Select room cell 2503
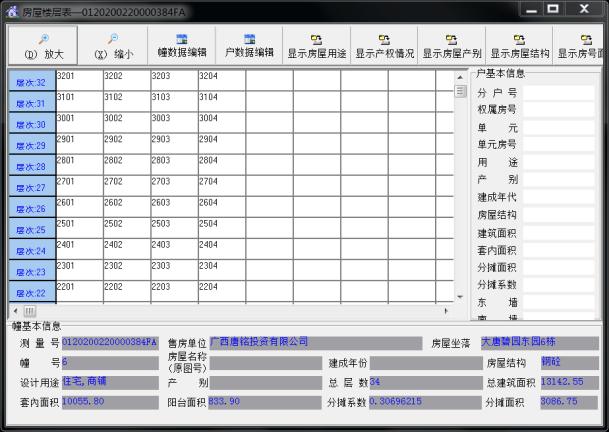Viewport: 609px width, 432px height. 174,228
